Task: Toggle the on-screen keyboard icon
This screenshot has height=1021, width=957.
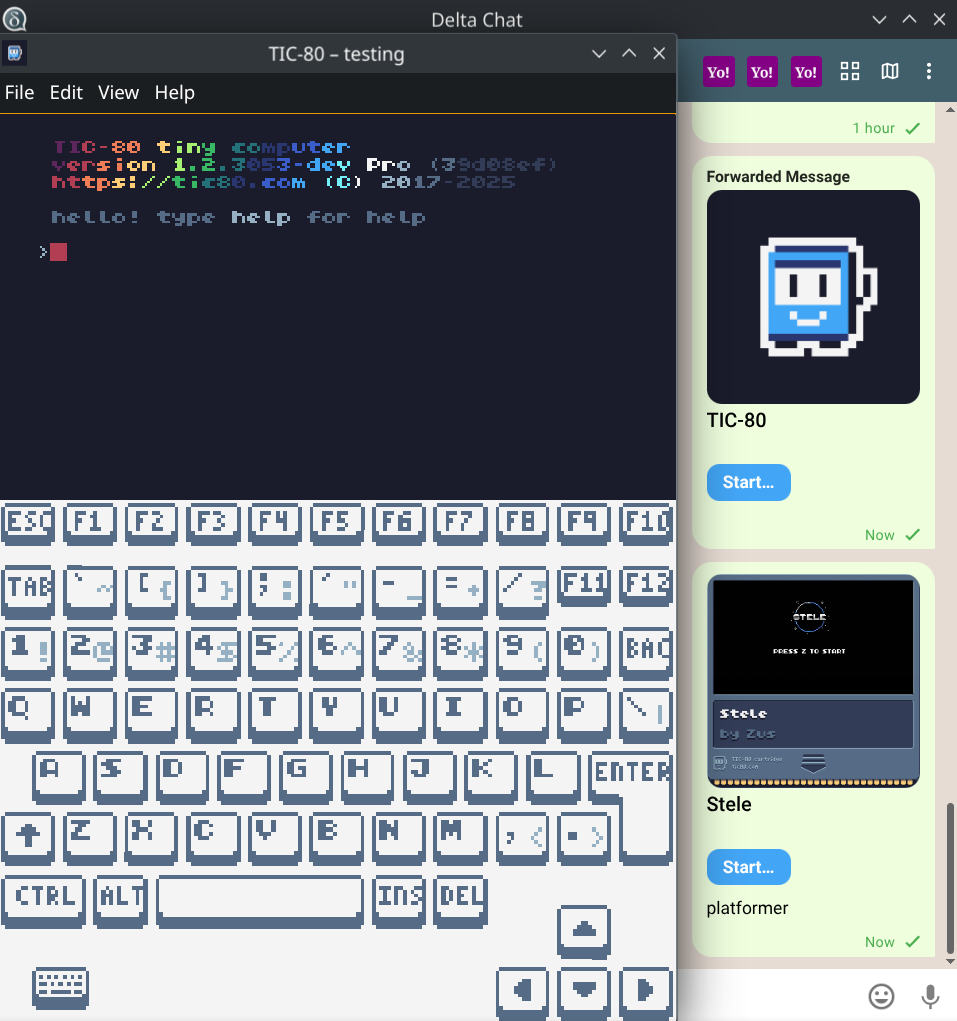Action: point(61,988)
